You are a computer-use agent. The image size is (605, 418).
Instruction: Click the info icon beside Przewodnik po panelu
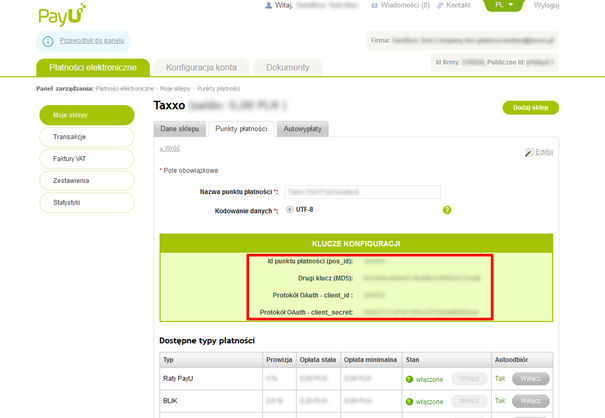pyautogui.click(x=48, y=41)
